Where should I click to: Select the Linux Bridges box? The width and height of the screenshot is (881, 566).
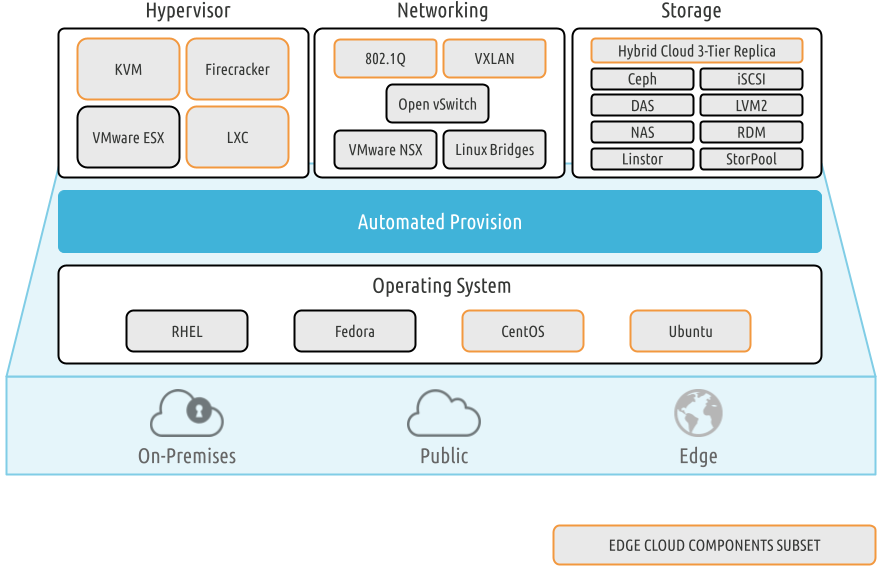494,150
